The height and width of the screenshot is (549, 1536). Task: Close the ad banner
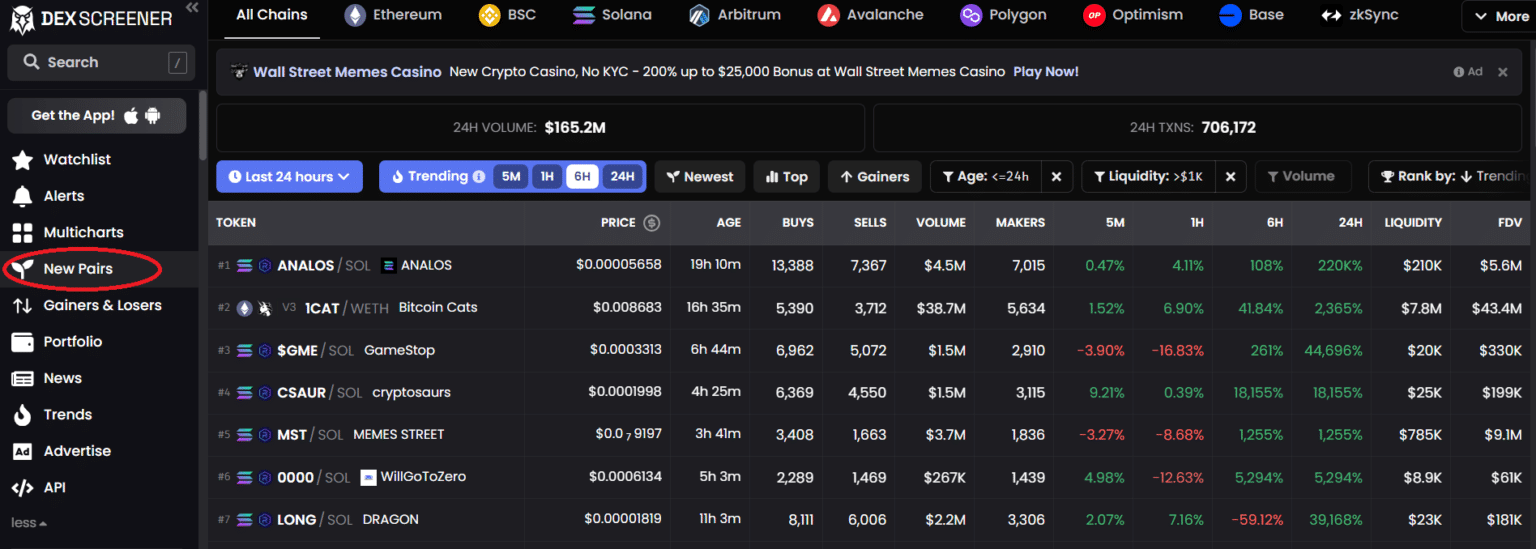(x=1502, y=72)
